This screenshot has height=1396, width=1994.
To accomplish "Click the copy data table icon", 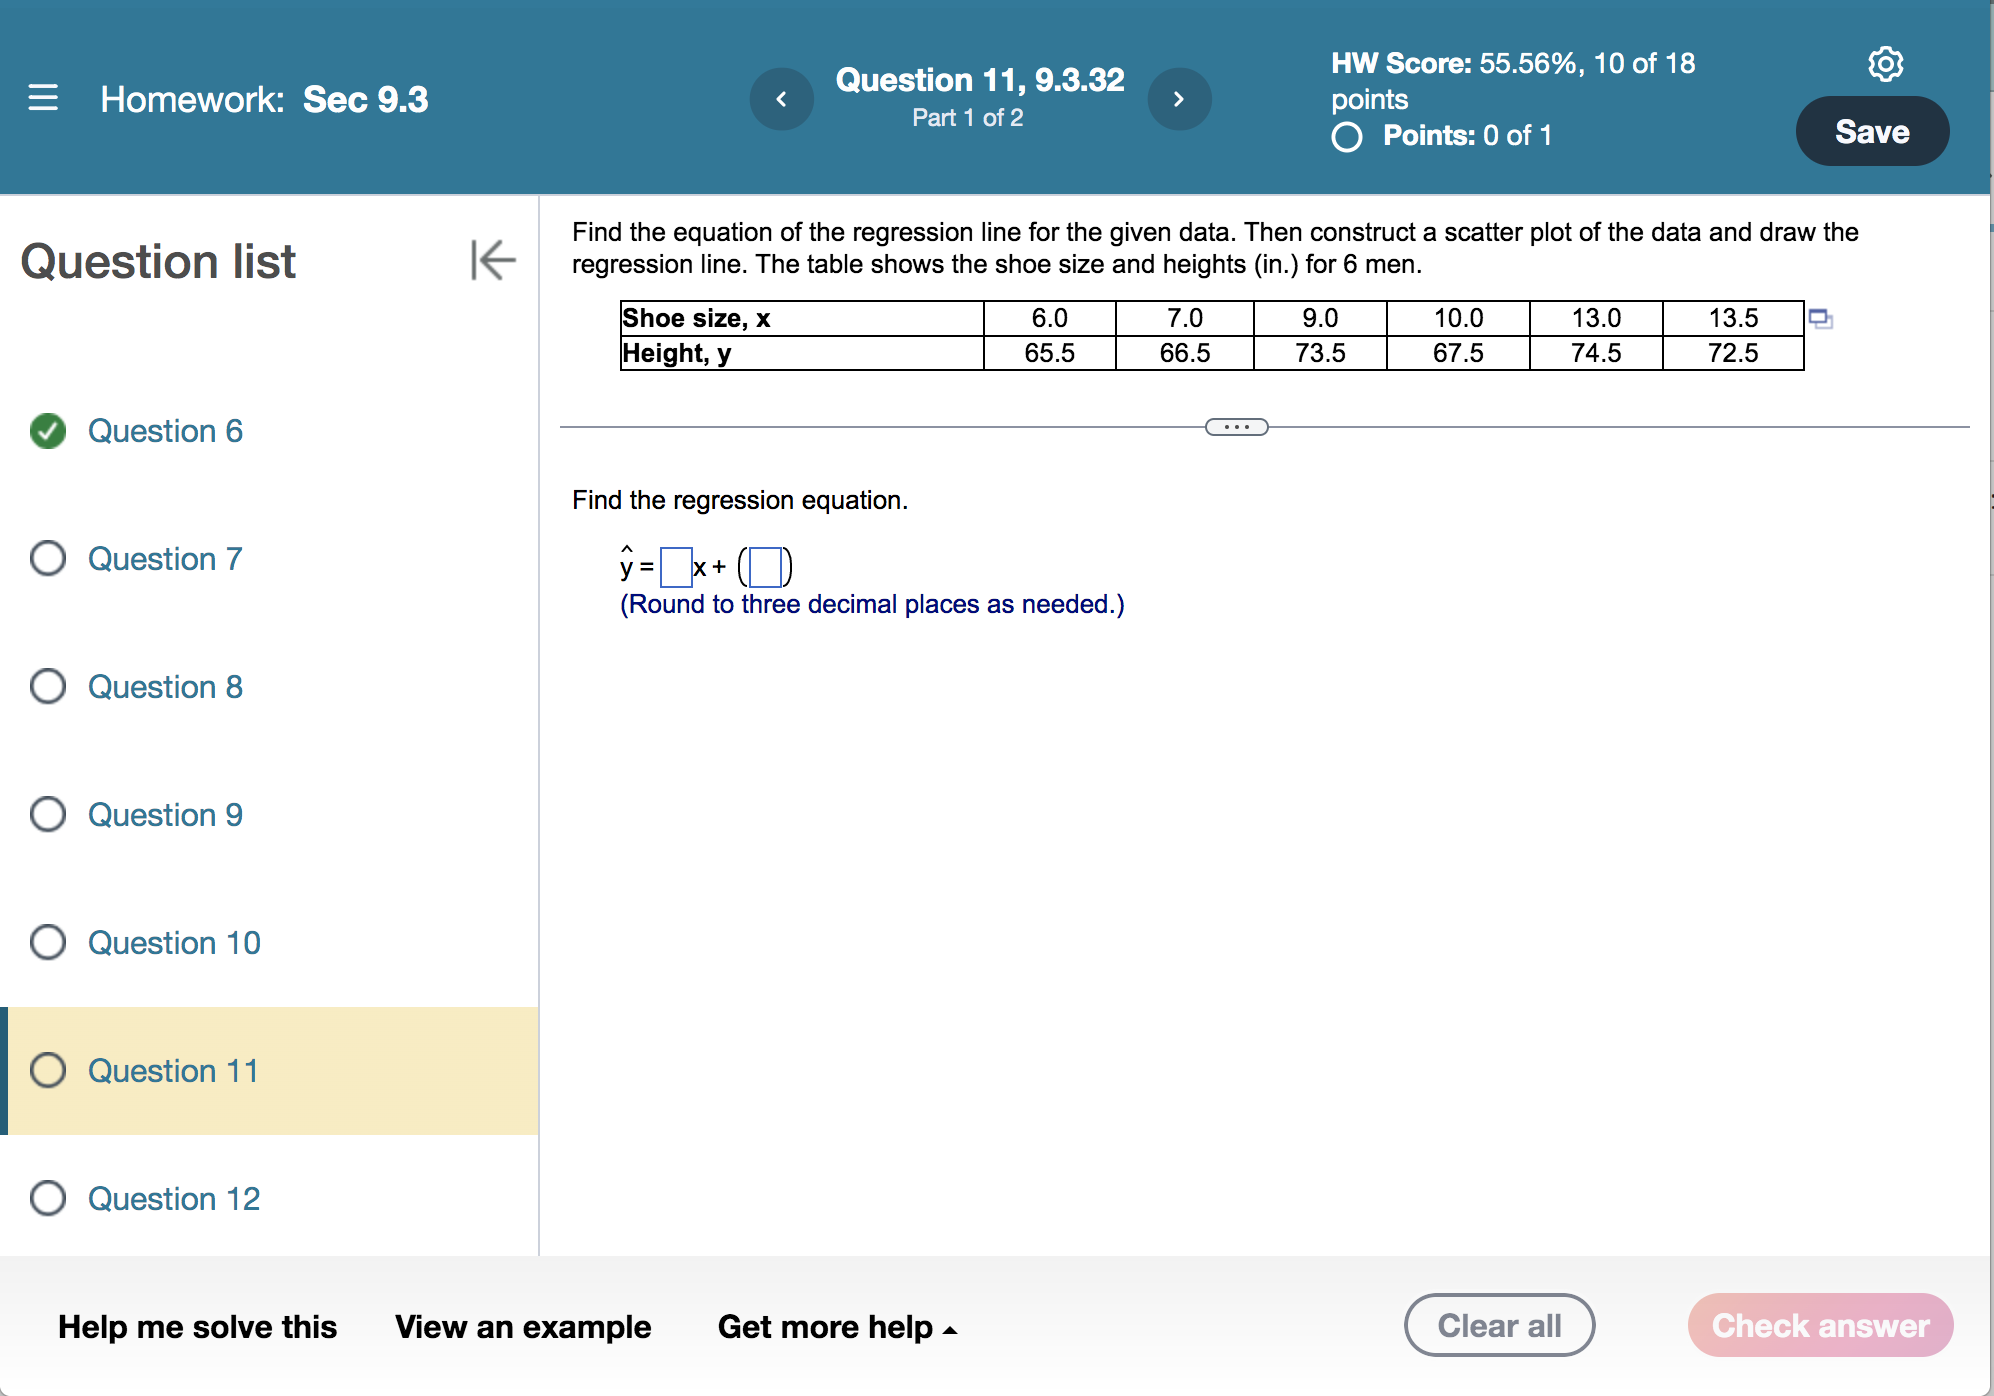I will (x=1820, y=318).
